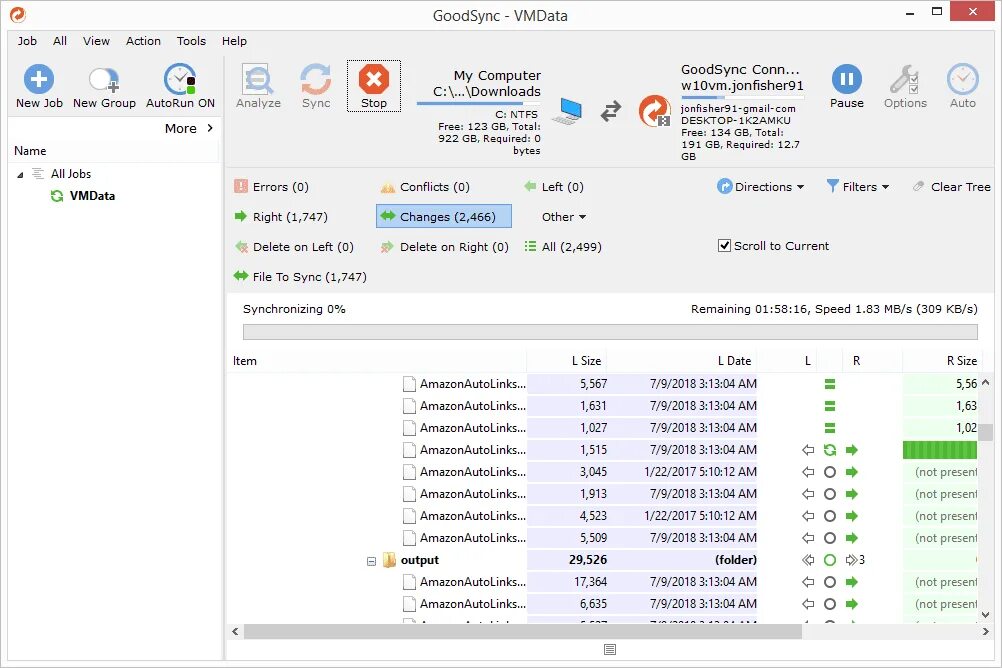Viewport: 1002px width, 668px height.
Task: Open the Job menu
Action: [27, 41]
